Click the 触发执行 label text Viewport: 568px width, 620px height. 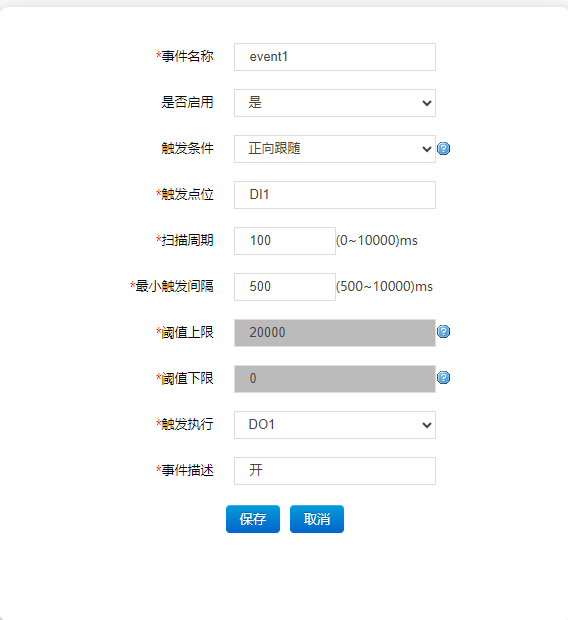point(187,424)
